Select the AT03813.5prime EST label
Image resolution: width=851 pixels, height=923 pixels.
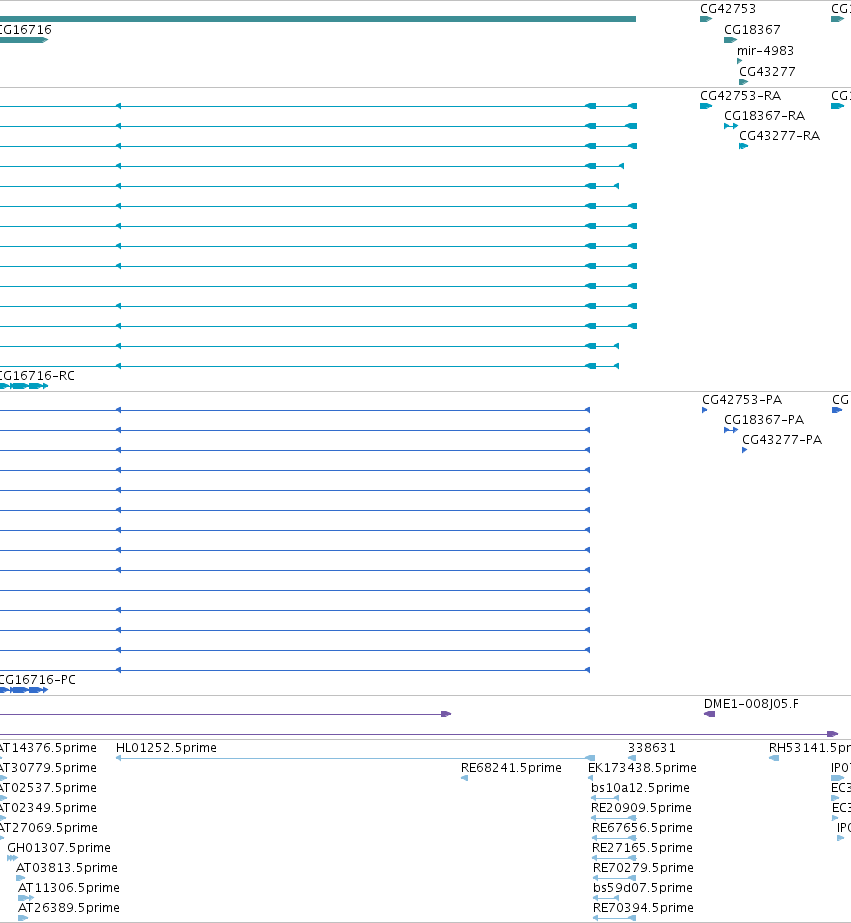tap(67, 868)
